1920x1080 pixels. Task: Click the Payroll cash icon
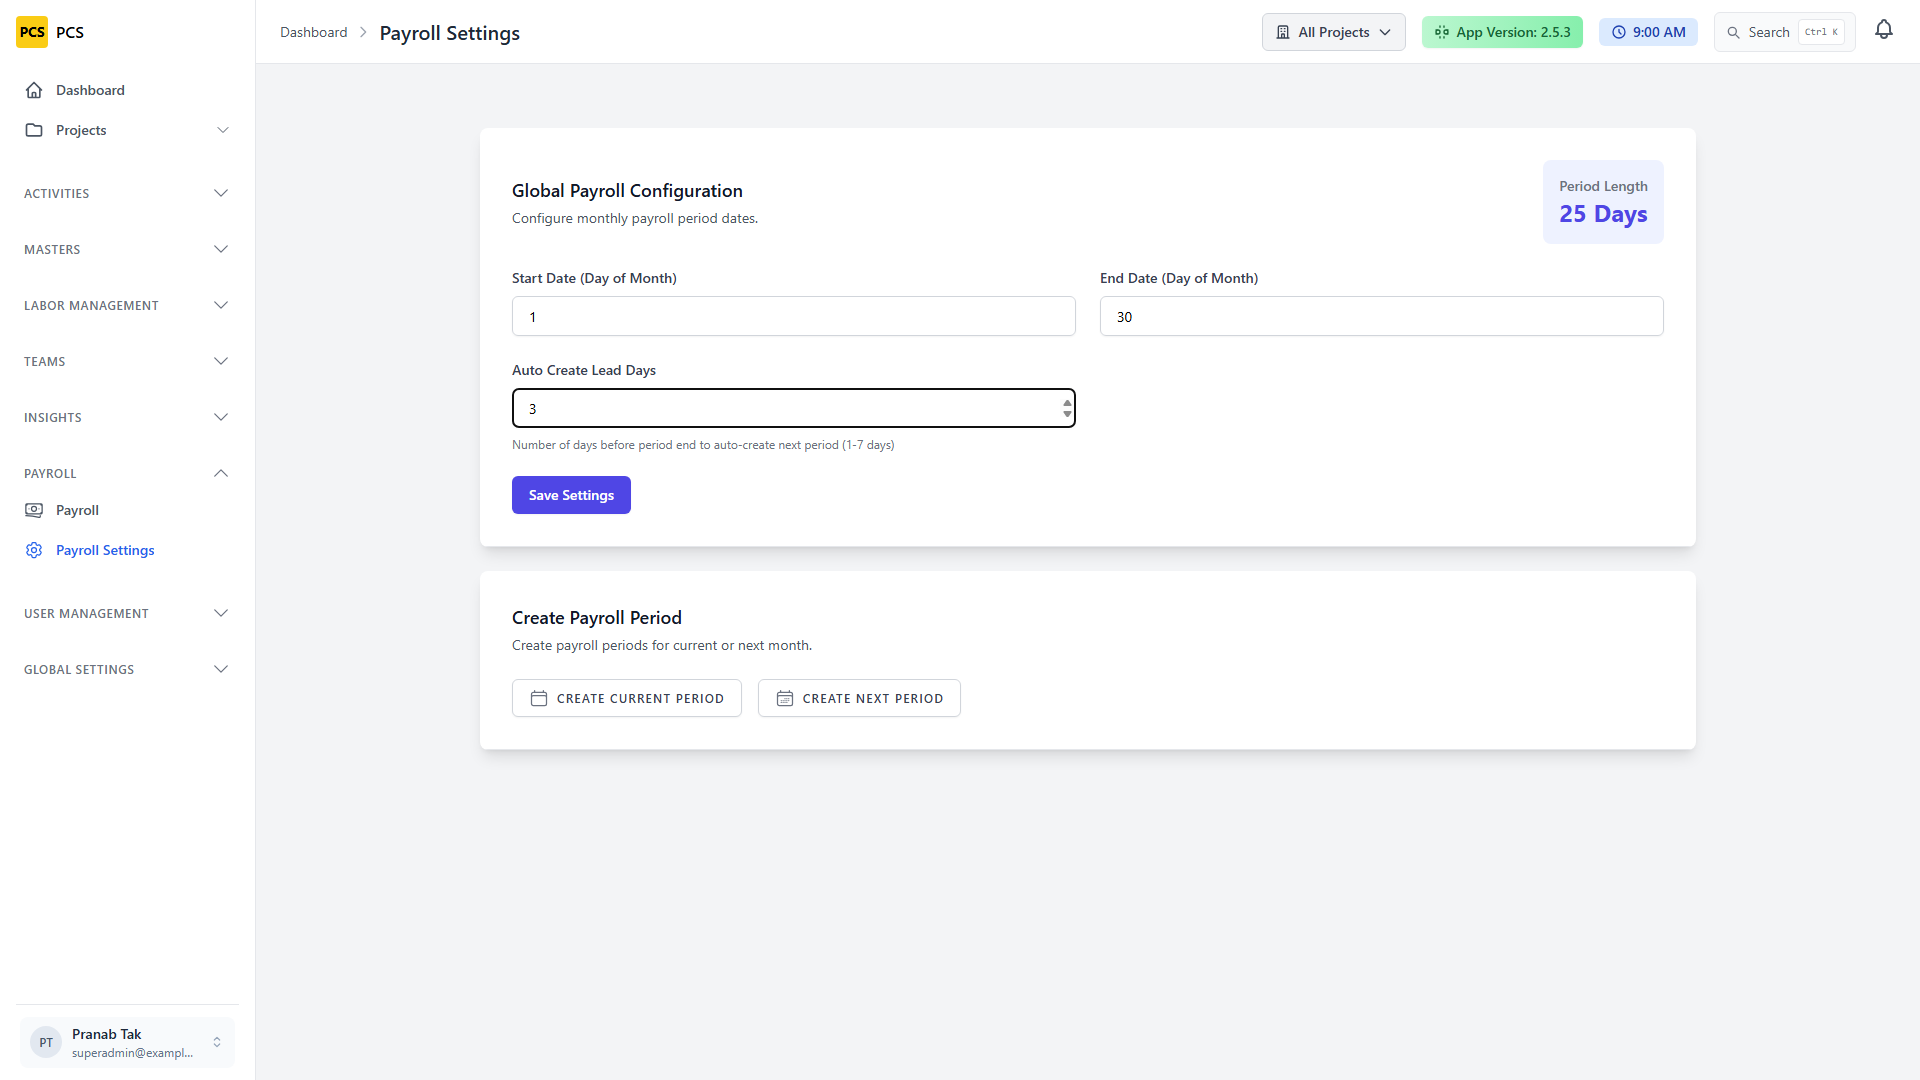[x=34, y=510]
